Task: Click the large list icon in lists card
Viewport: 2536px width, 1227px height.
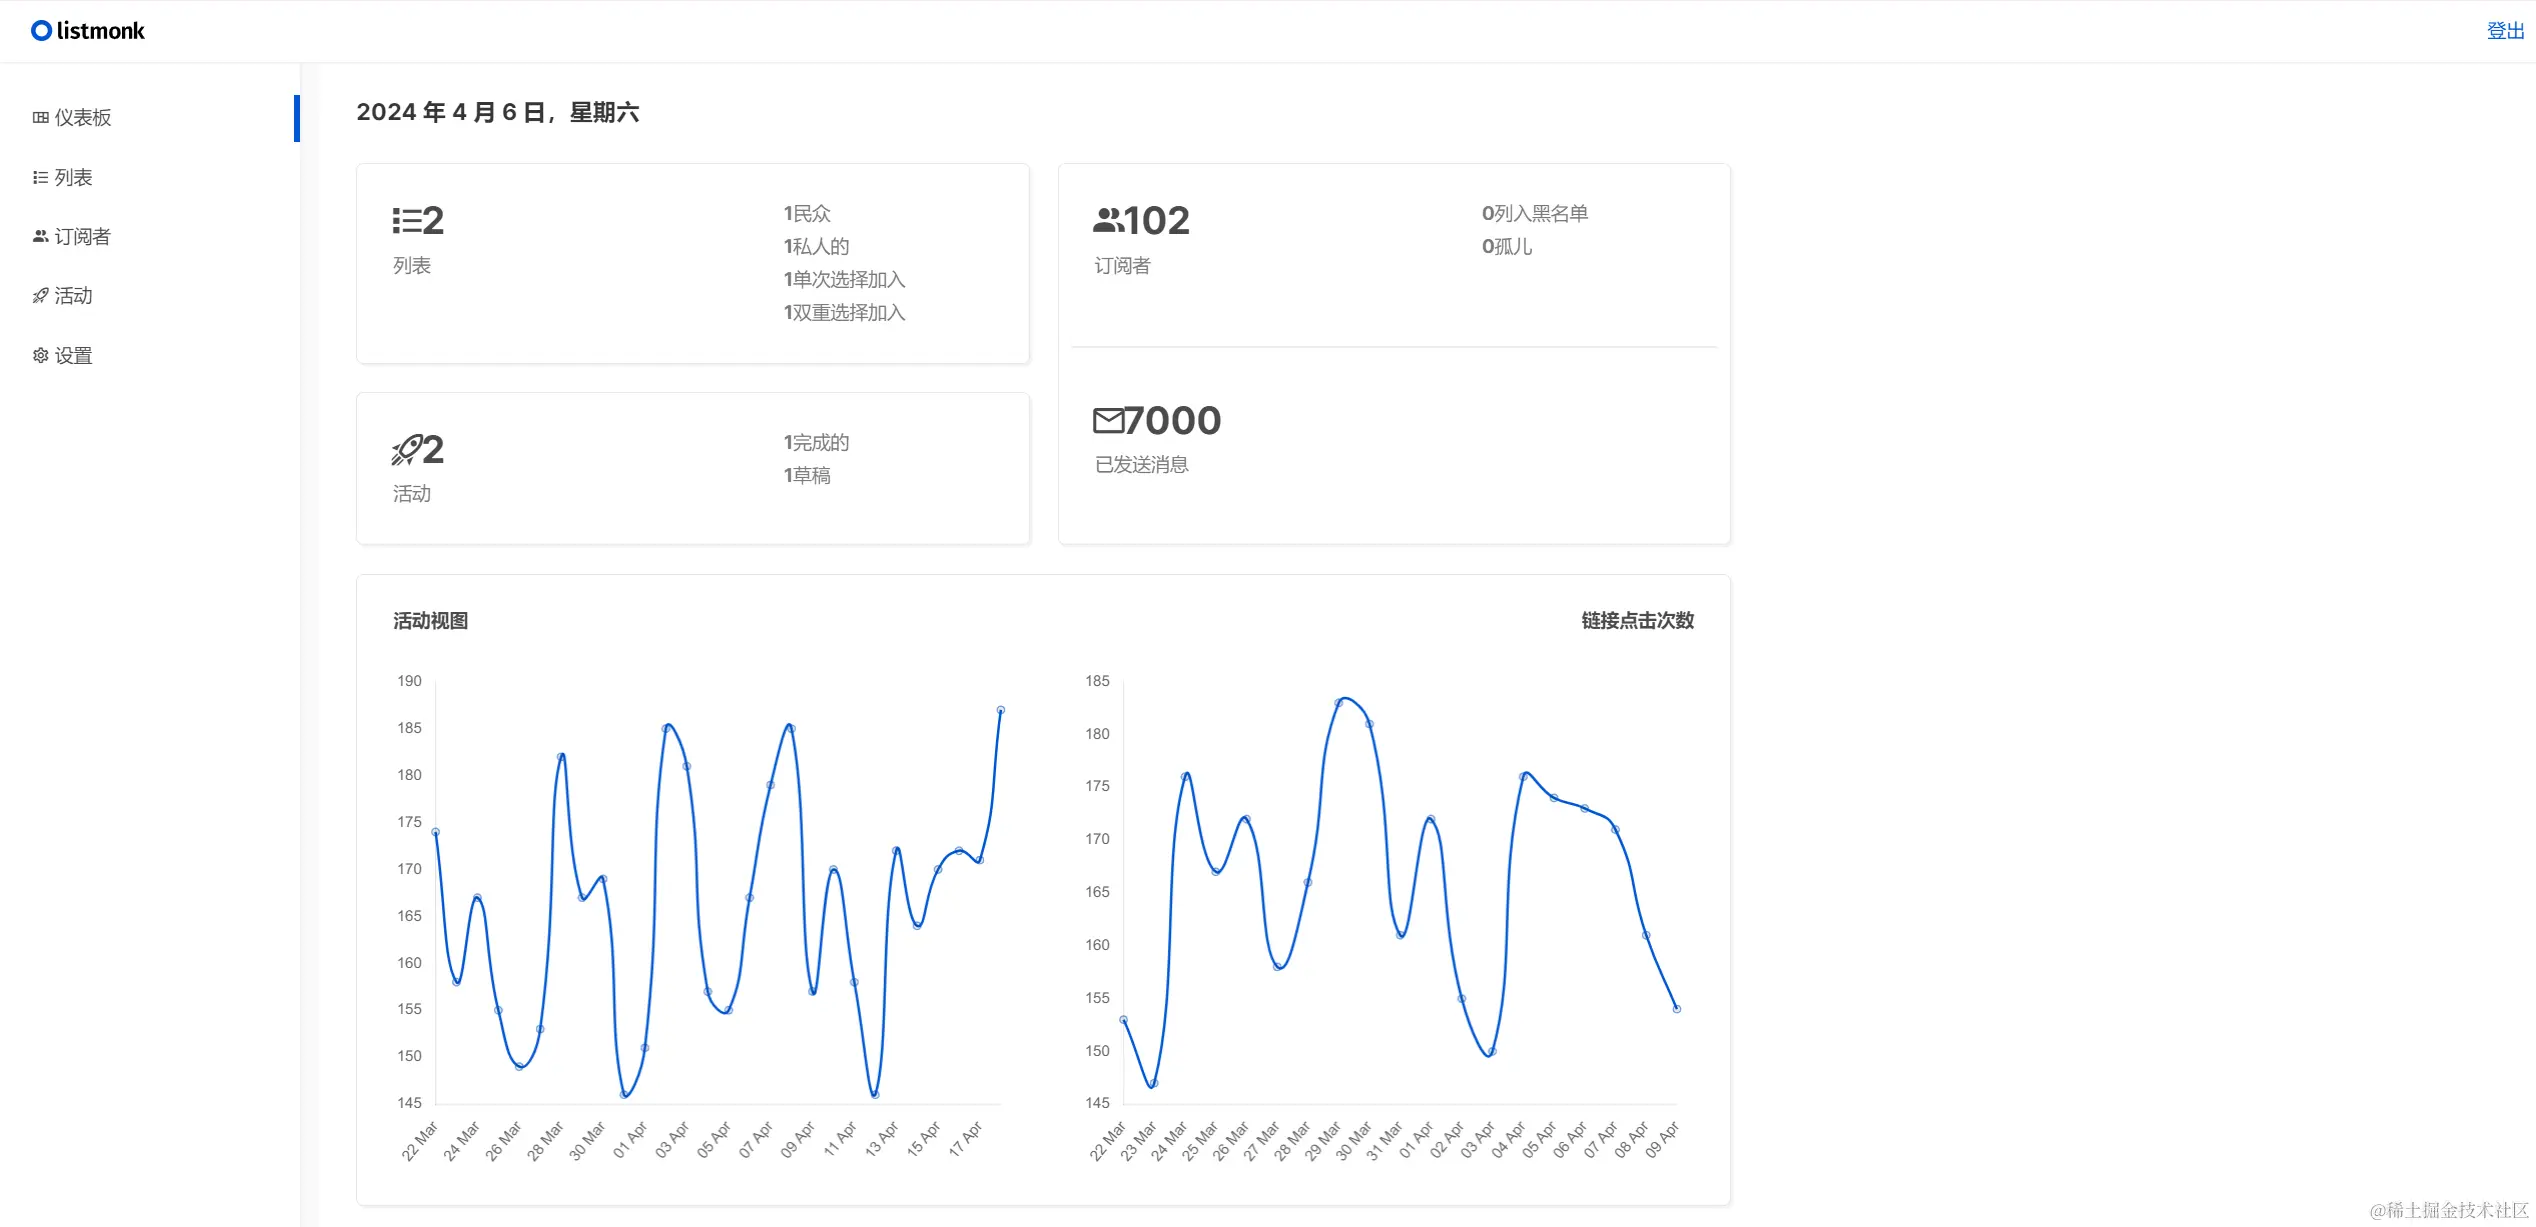Action: pos(406,221)
